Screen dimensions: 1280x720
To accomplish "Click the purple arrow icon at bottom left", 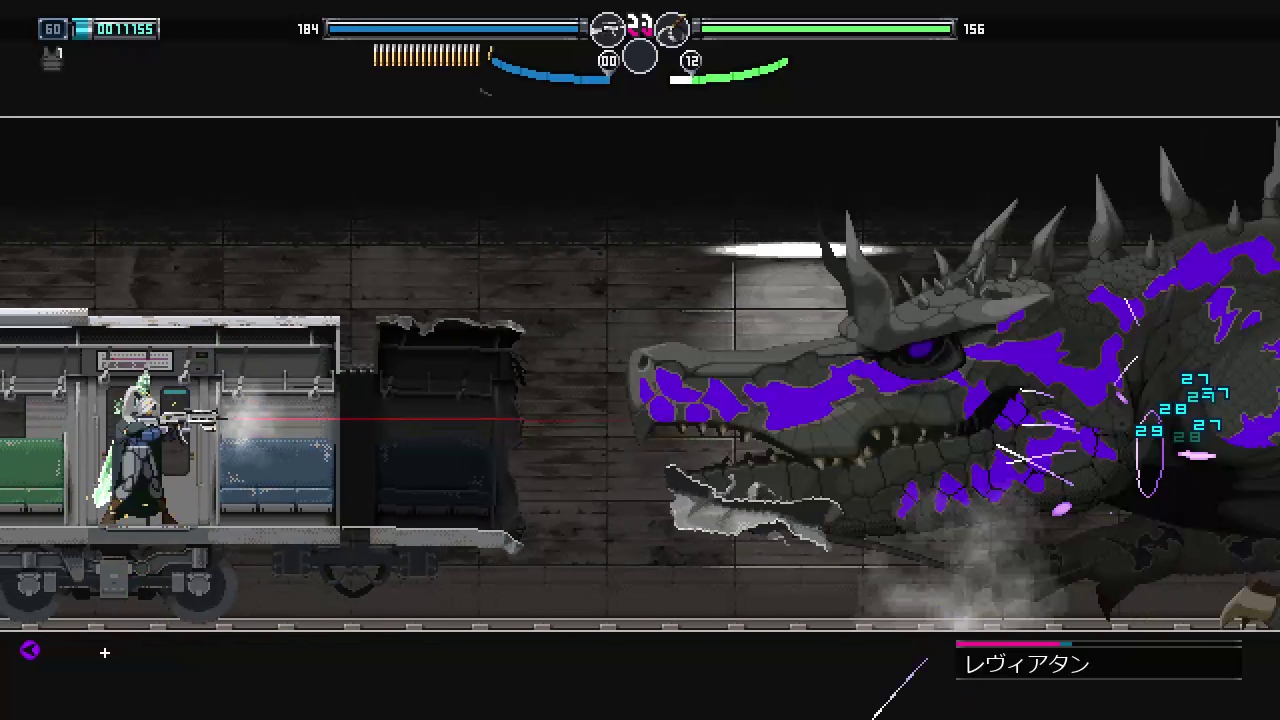I will point(30,651).
